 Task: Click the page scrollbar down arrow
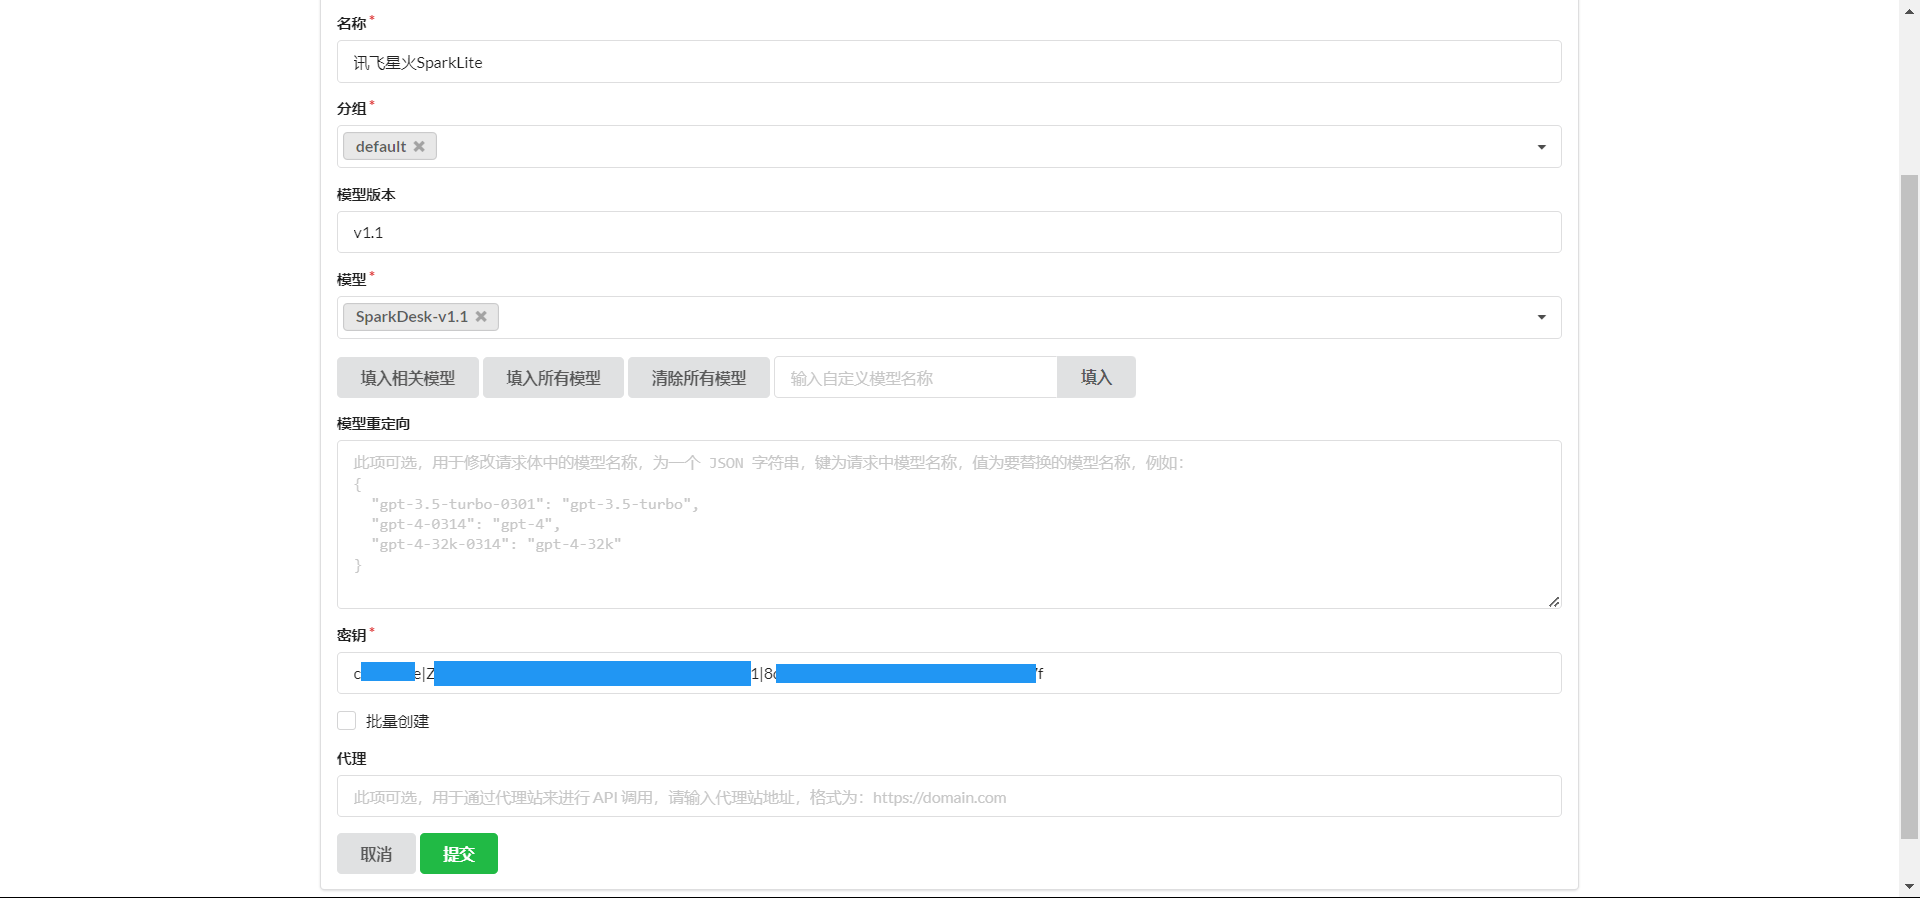coord(1909,887)
